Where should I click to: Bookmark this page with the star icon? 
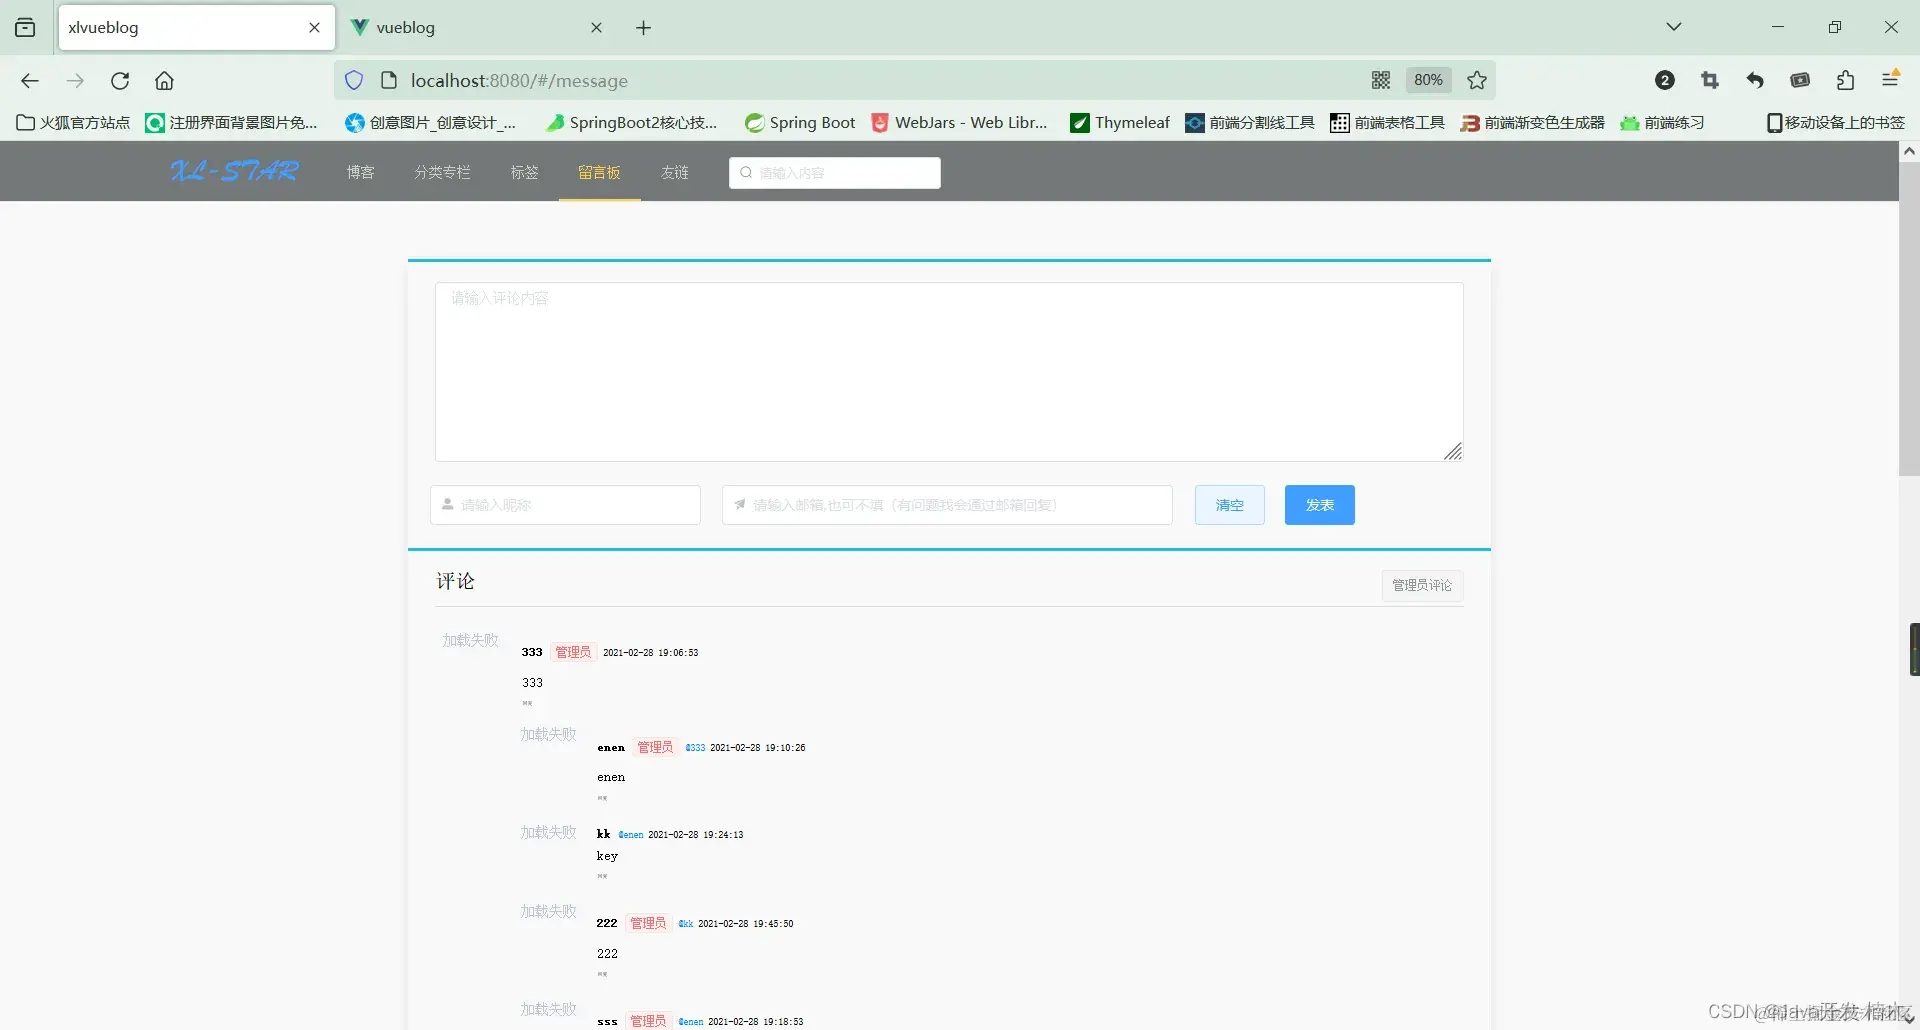pyautogui.click(x=1477, y=81)
